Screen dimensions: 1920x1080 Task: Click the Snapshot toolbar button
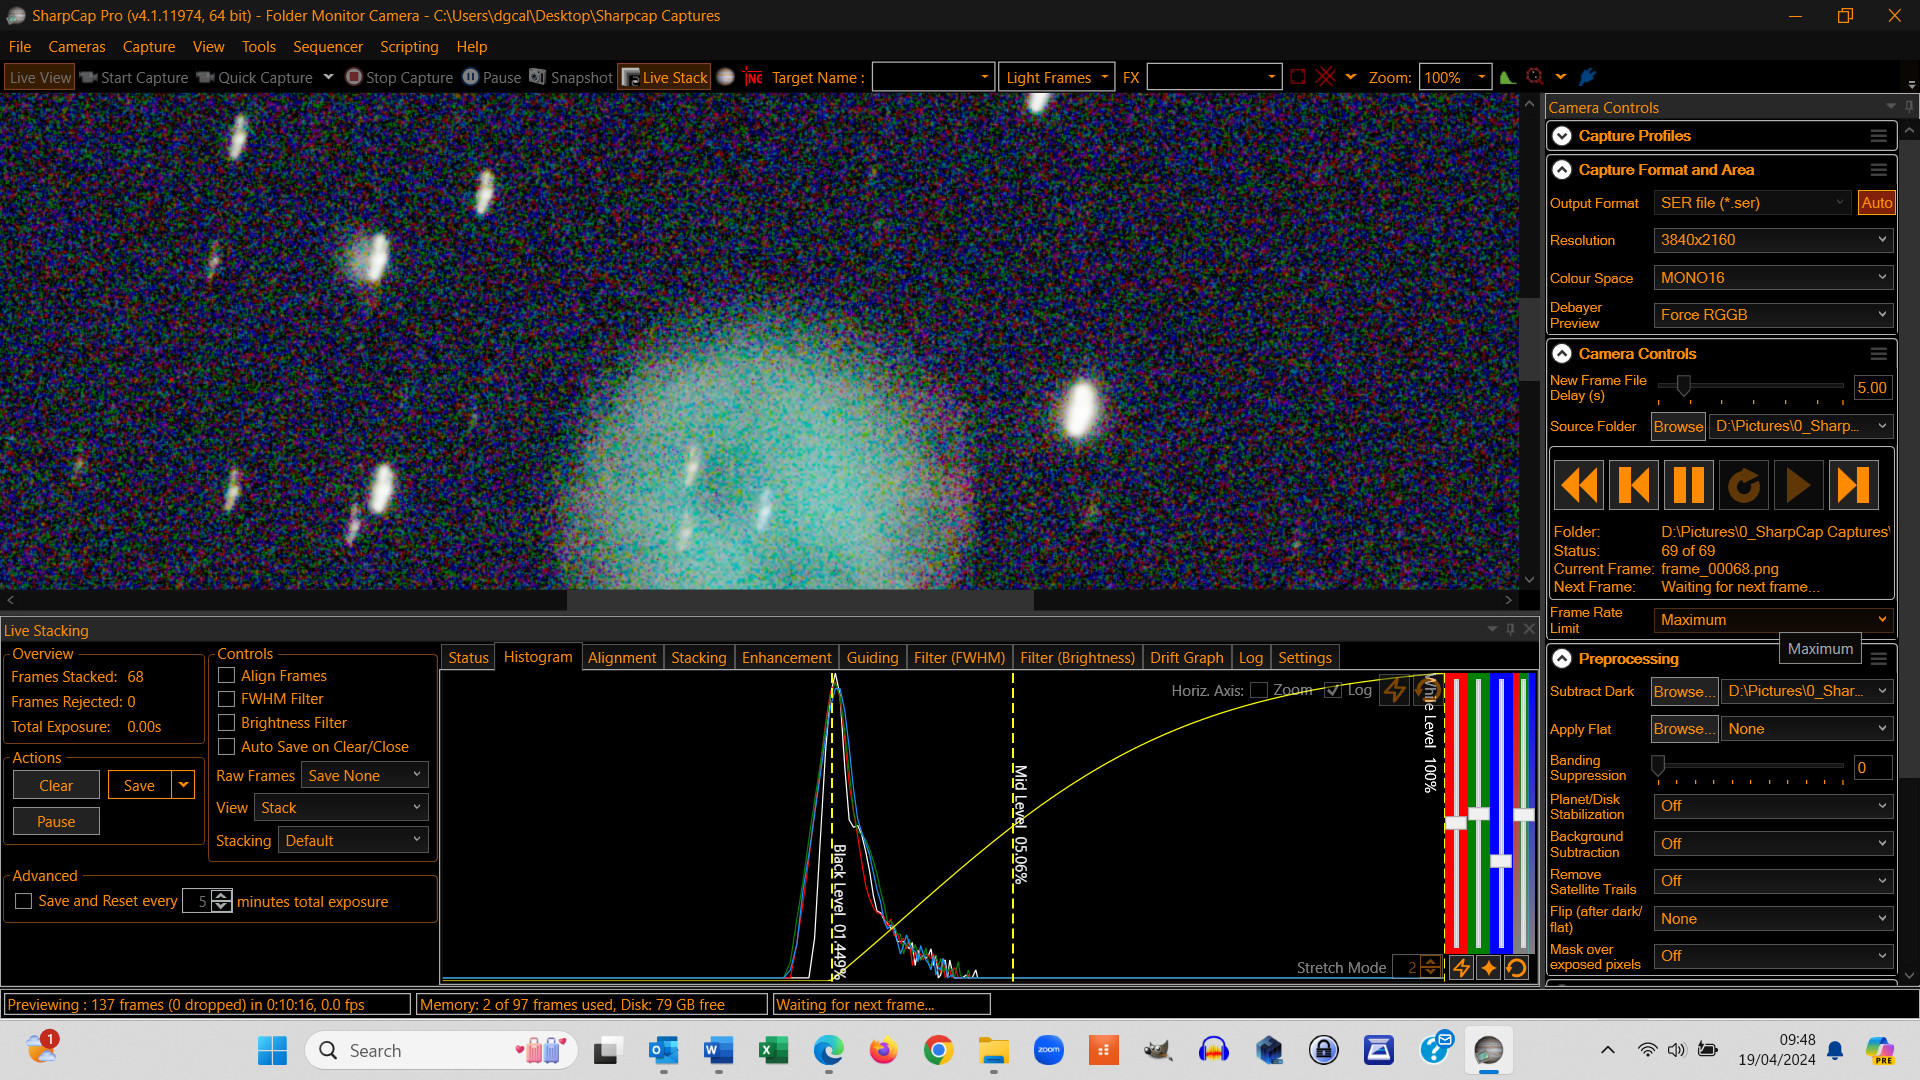[571, 77]
